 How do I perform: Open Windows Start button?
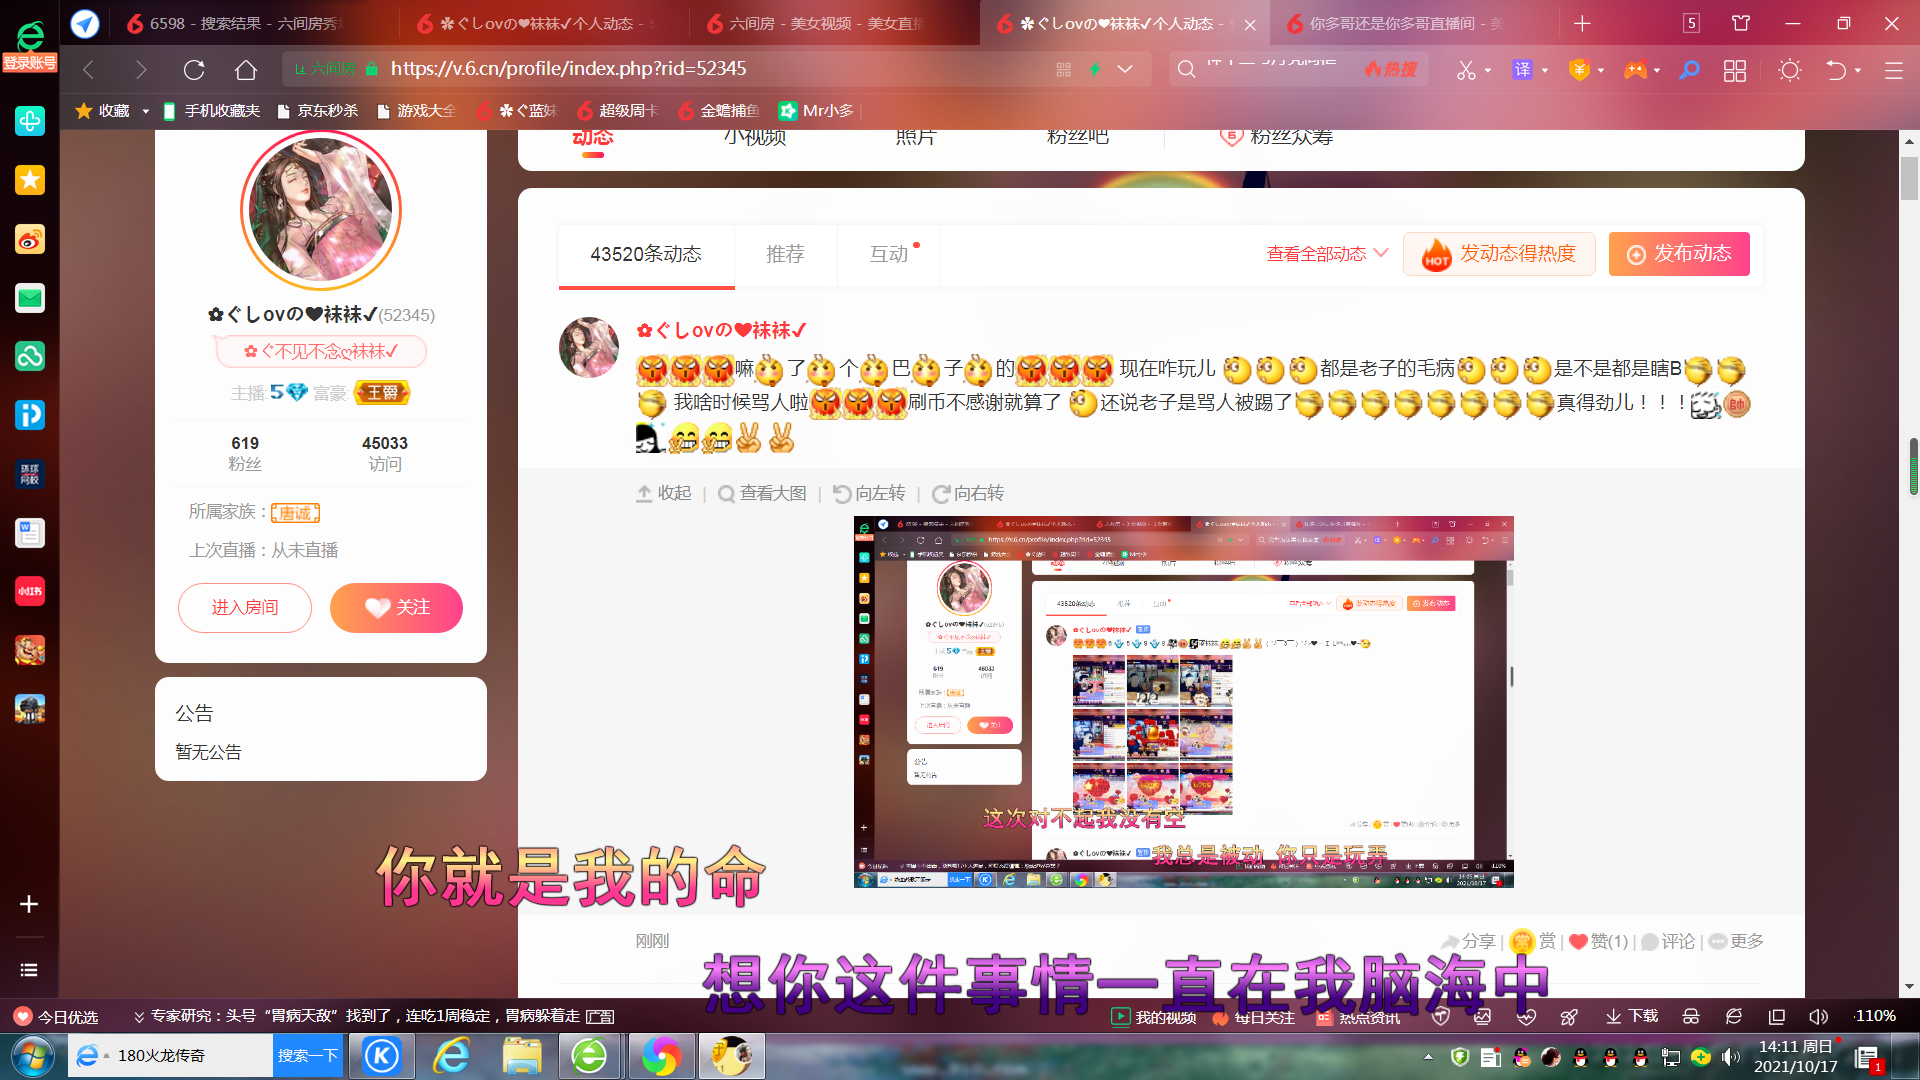click(x=32, y=1056)
